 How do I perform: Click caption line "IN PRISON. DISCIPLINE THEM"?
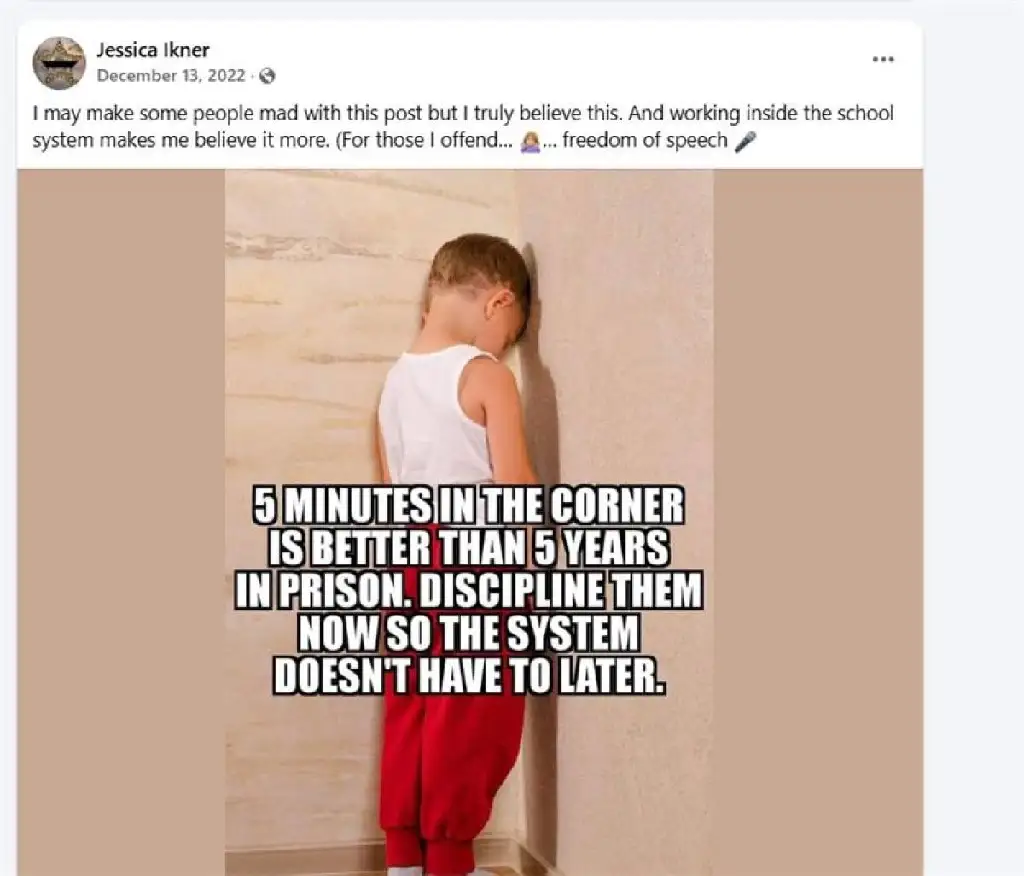(469, 590)
